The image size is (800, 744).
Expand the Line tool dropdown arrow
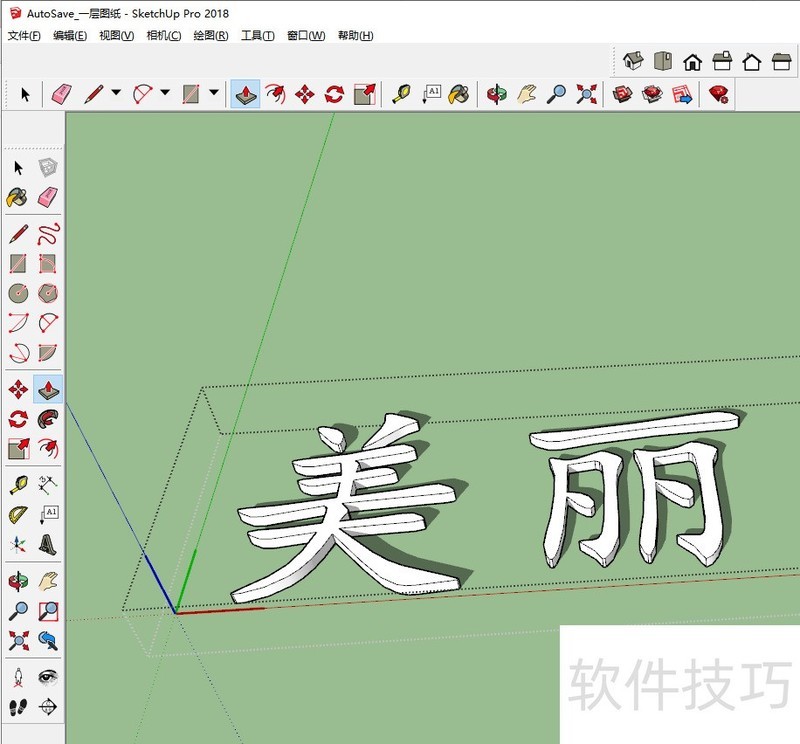pos(115,95)
